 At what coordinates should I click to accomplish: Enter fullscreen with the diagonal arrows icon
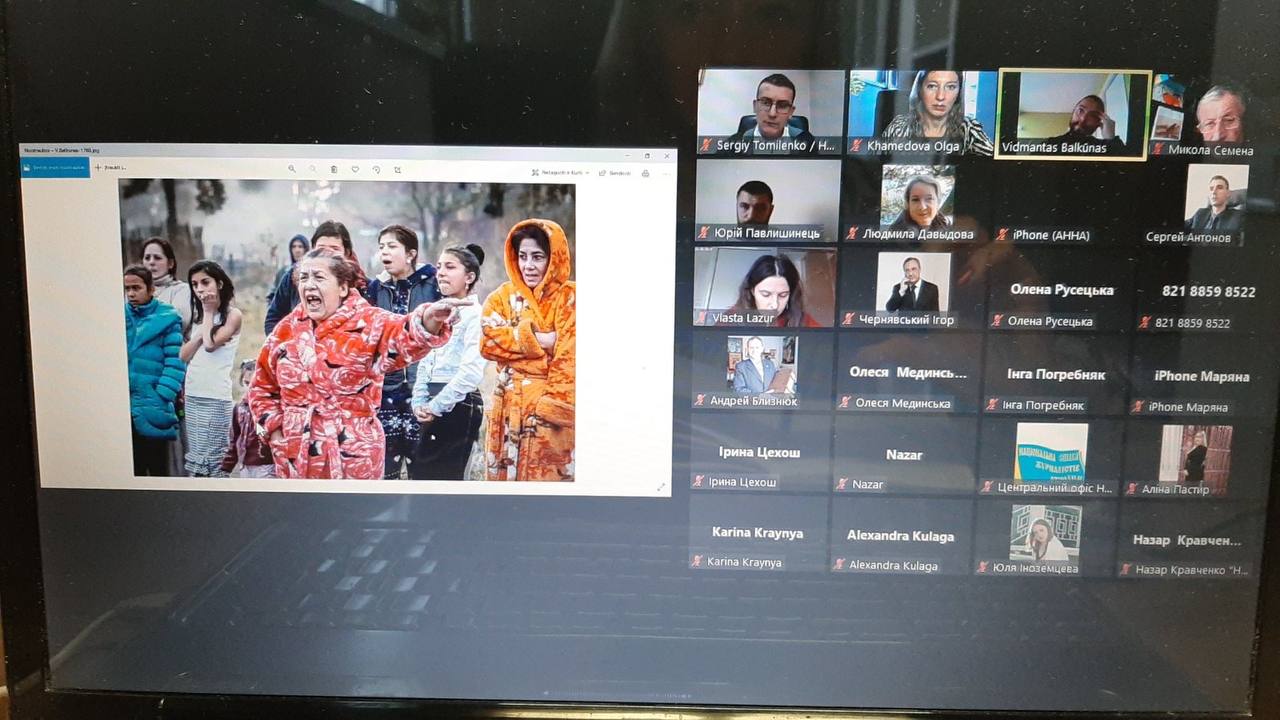point(660,487)
